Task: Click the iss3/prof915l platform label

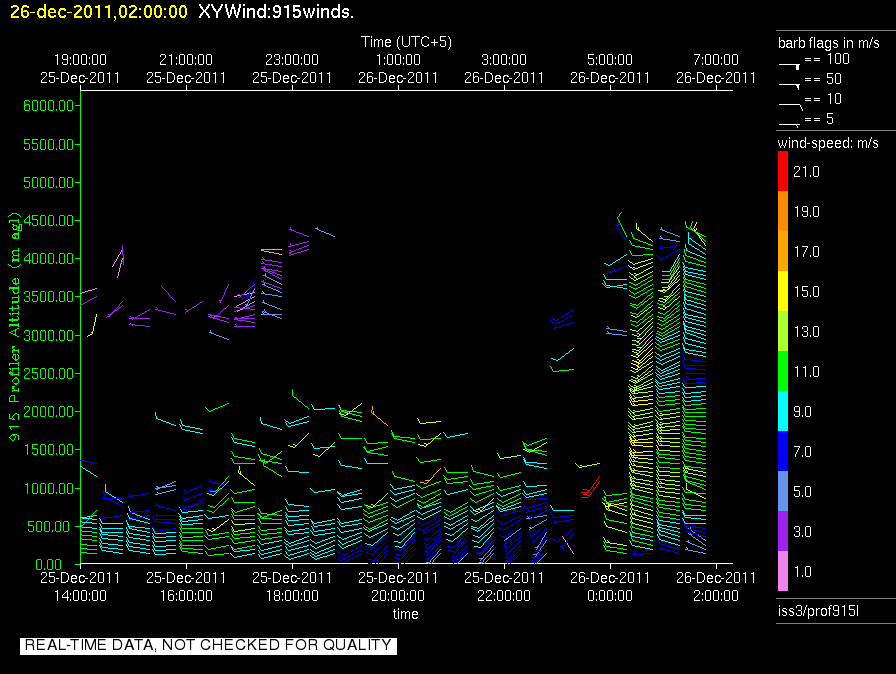Action: 818,611
